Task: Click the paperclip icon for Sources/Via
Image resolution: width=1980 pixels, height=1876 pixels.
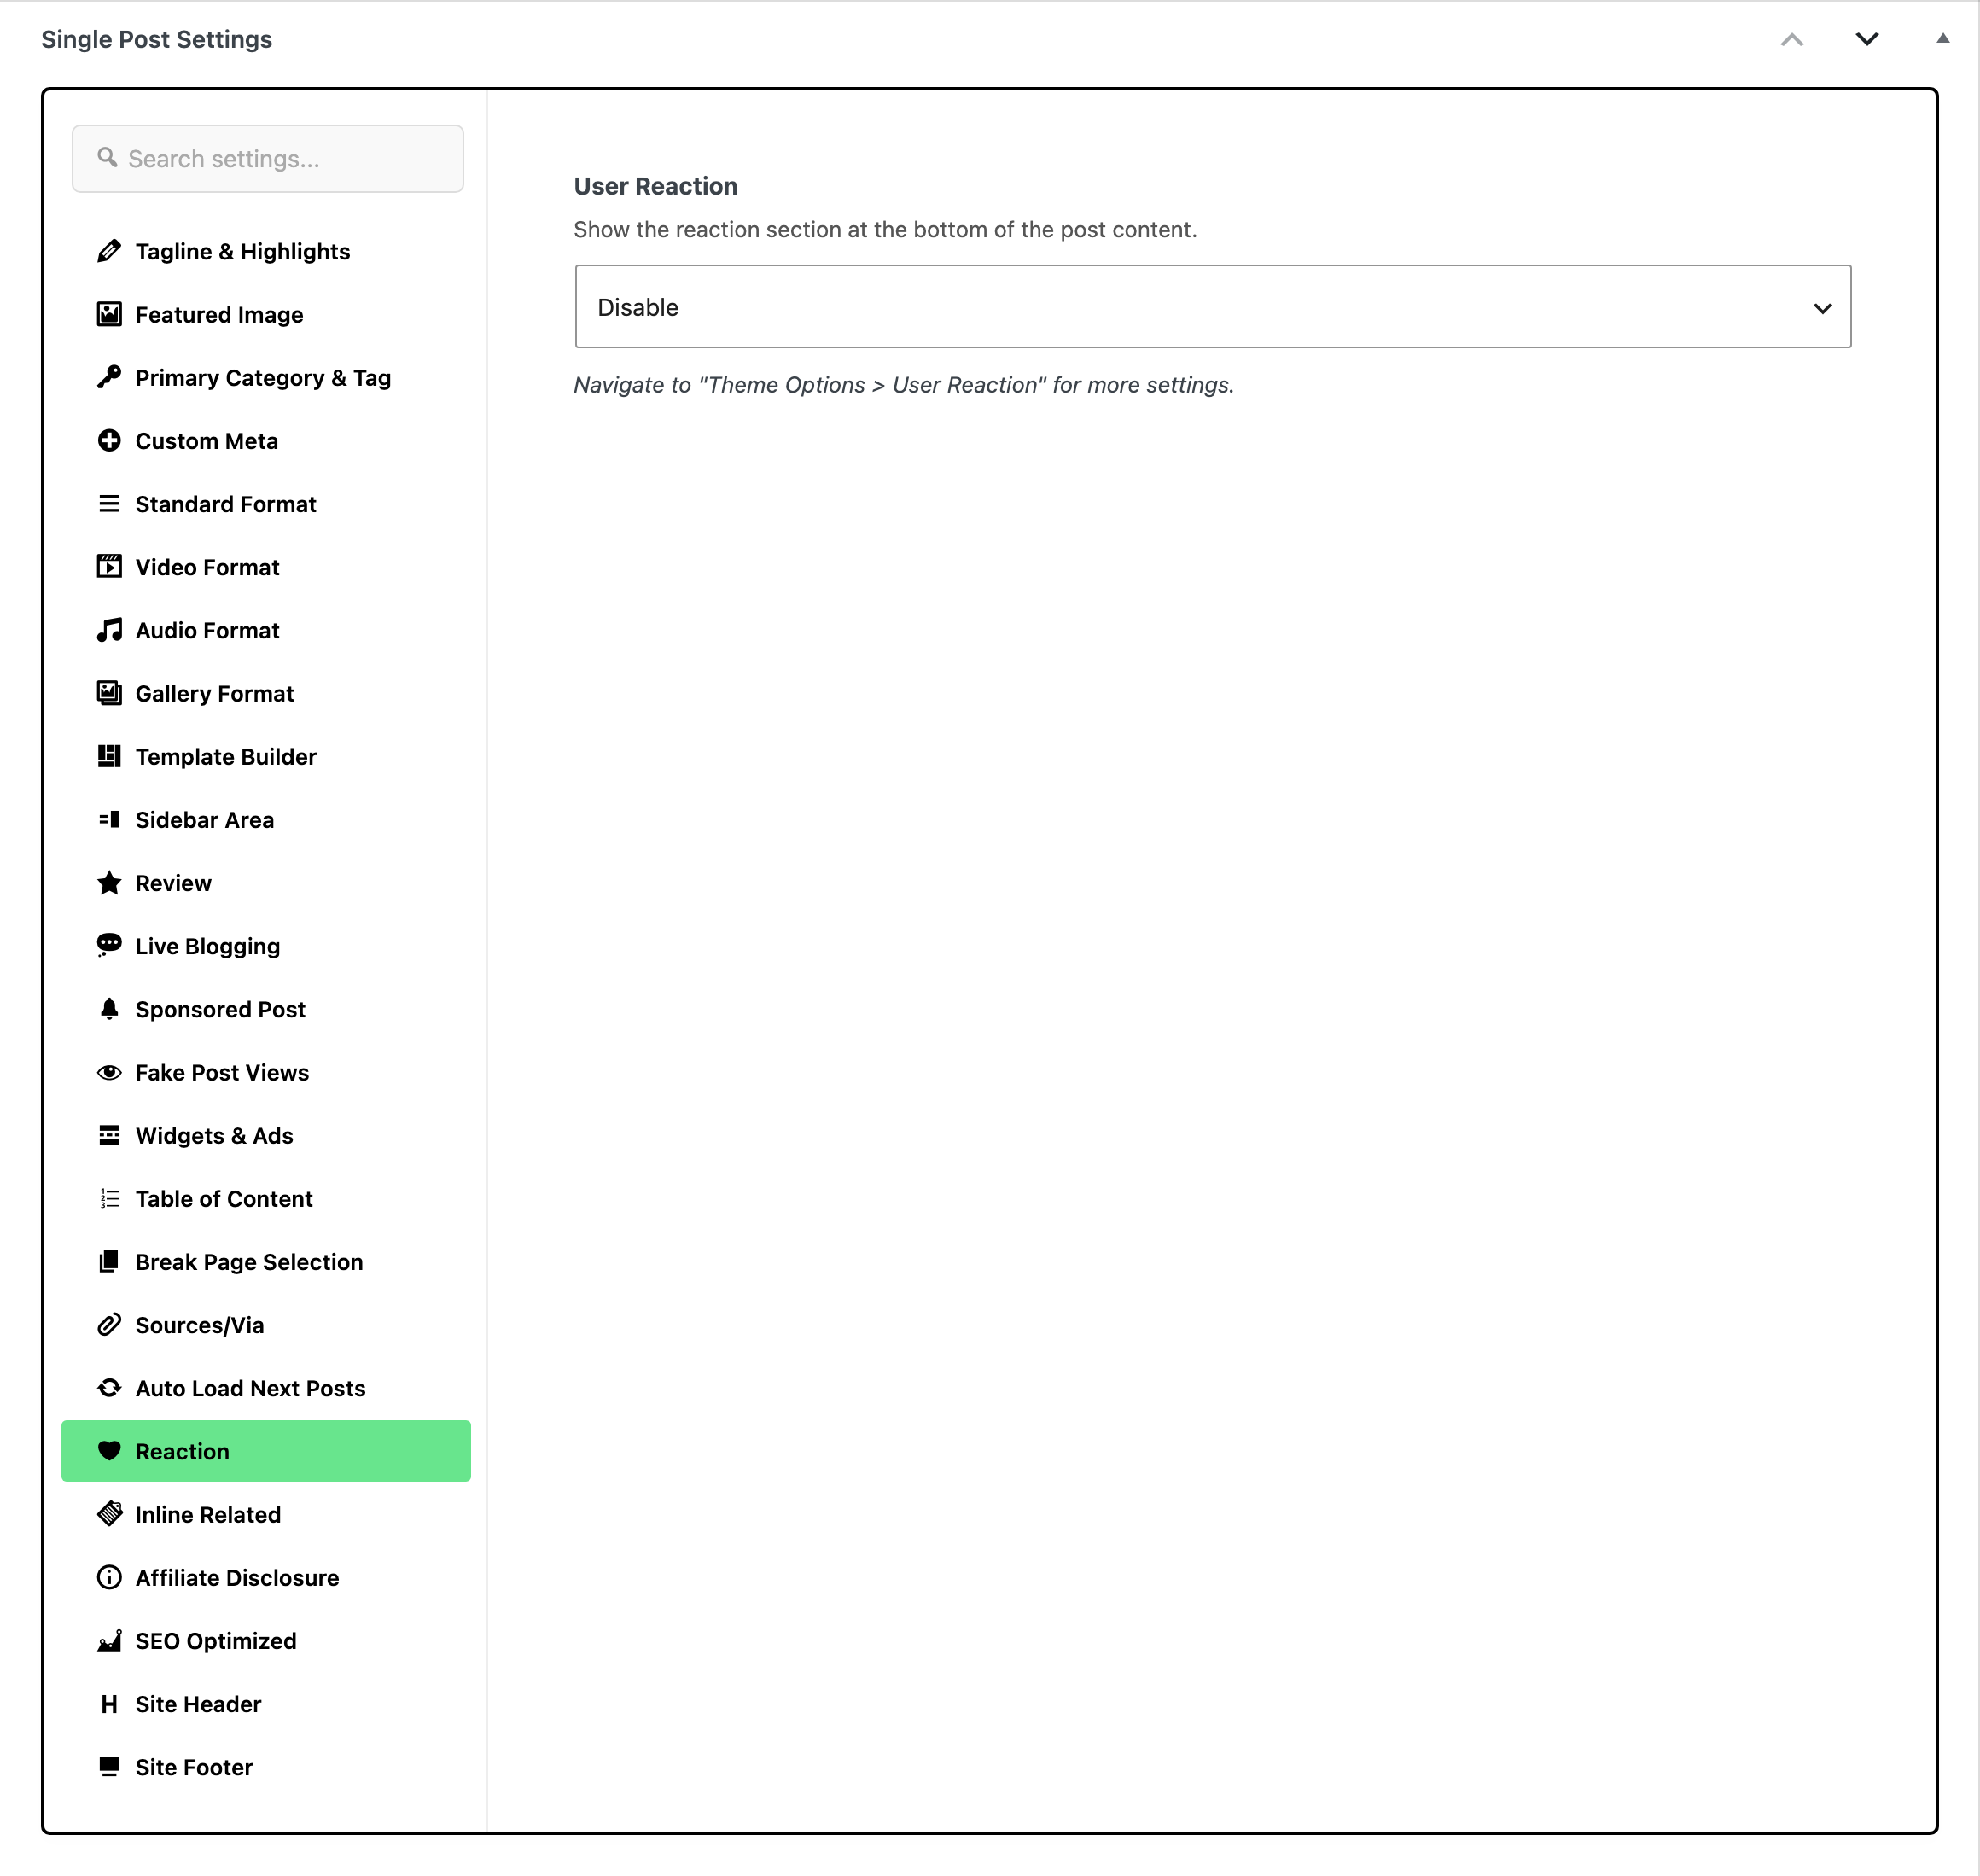Action: [x=109, y=1325]
